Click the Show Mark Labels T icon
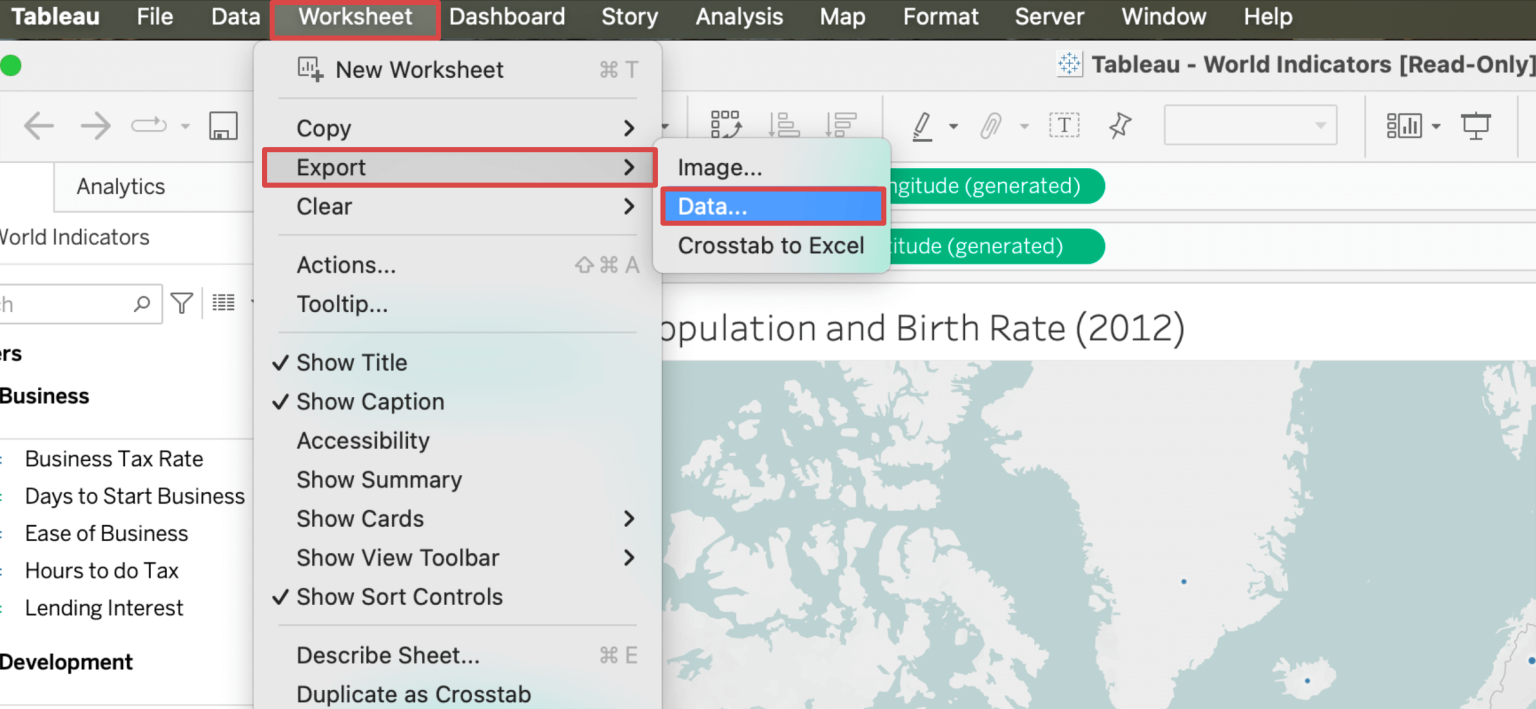Viewport: 1536px width, 709px height. coord(1064,126)
